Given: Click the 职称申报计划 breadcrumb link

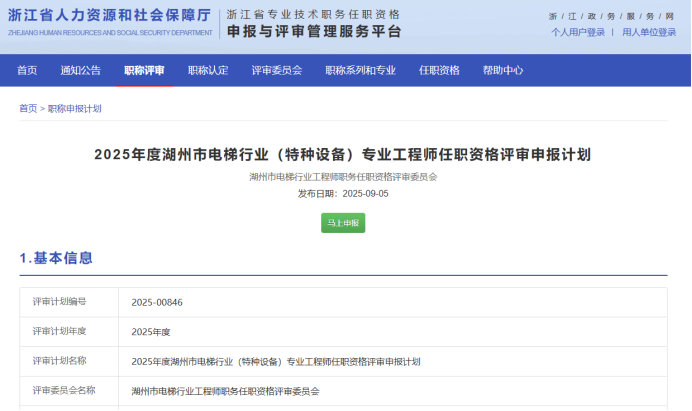Looking at the screenshot, I should 75,108.
